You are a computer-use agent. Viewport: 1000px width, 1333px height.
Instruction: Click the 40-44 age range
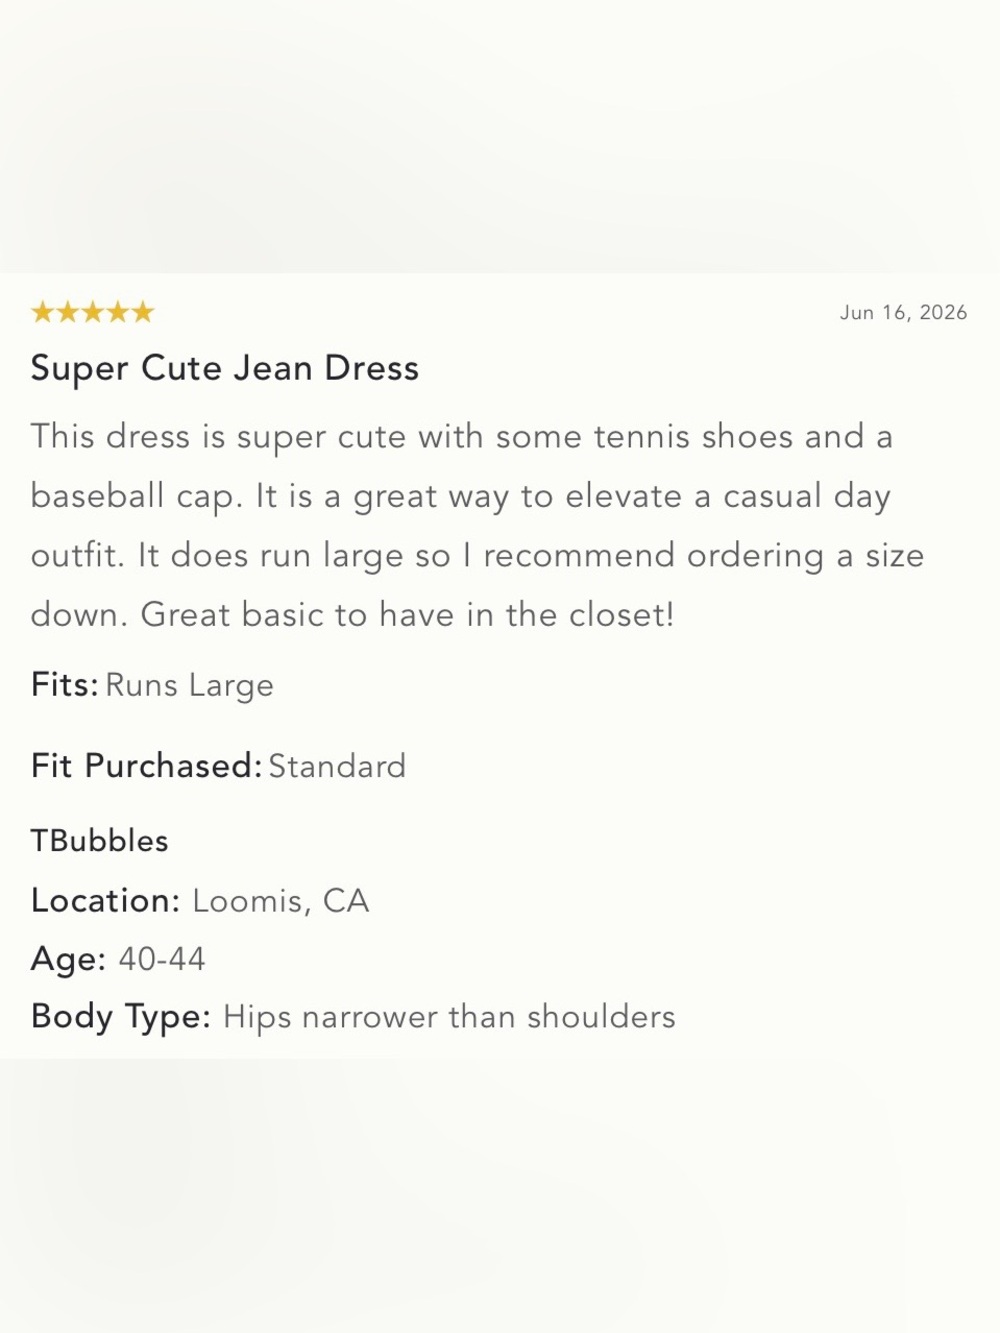pos(162,960)
